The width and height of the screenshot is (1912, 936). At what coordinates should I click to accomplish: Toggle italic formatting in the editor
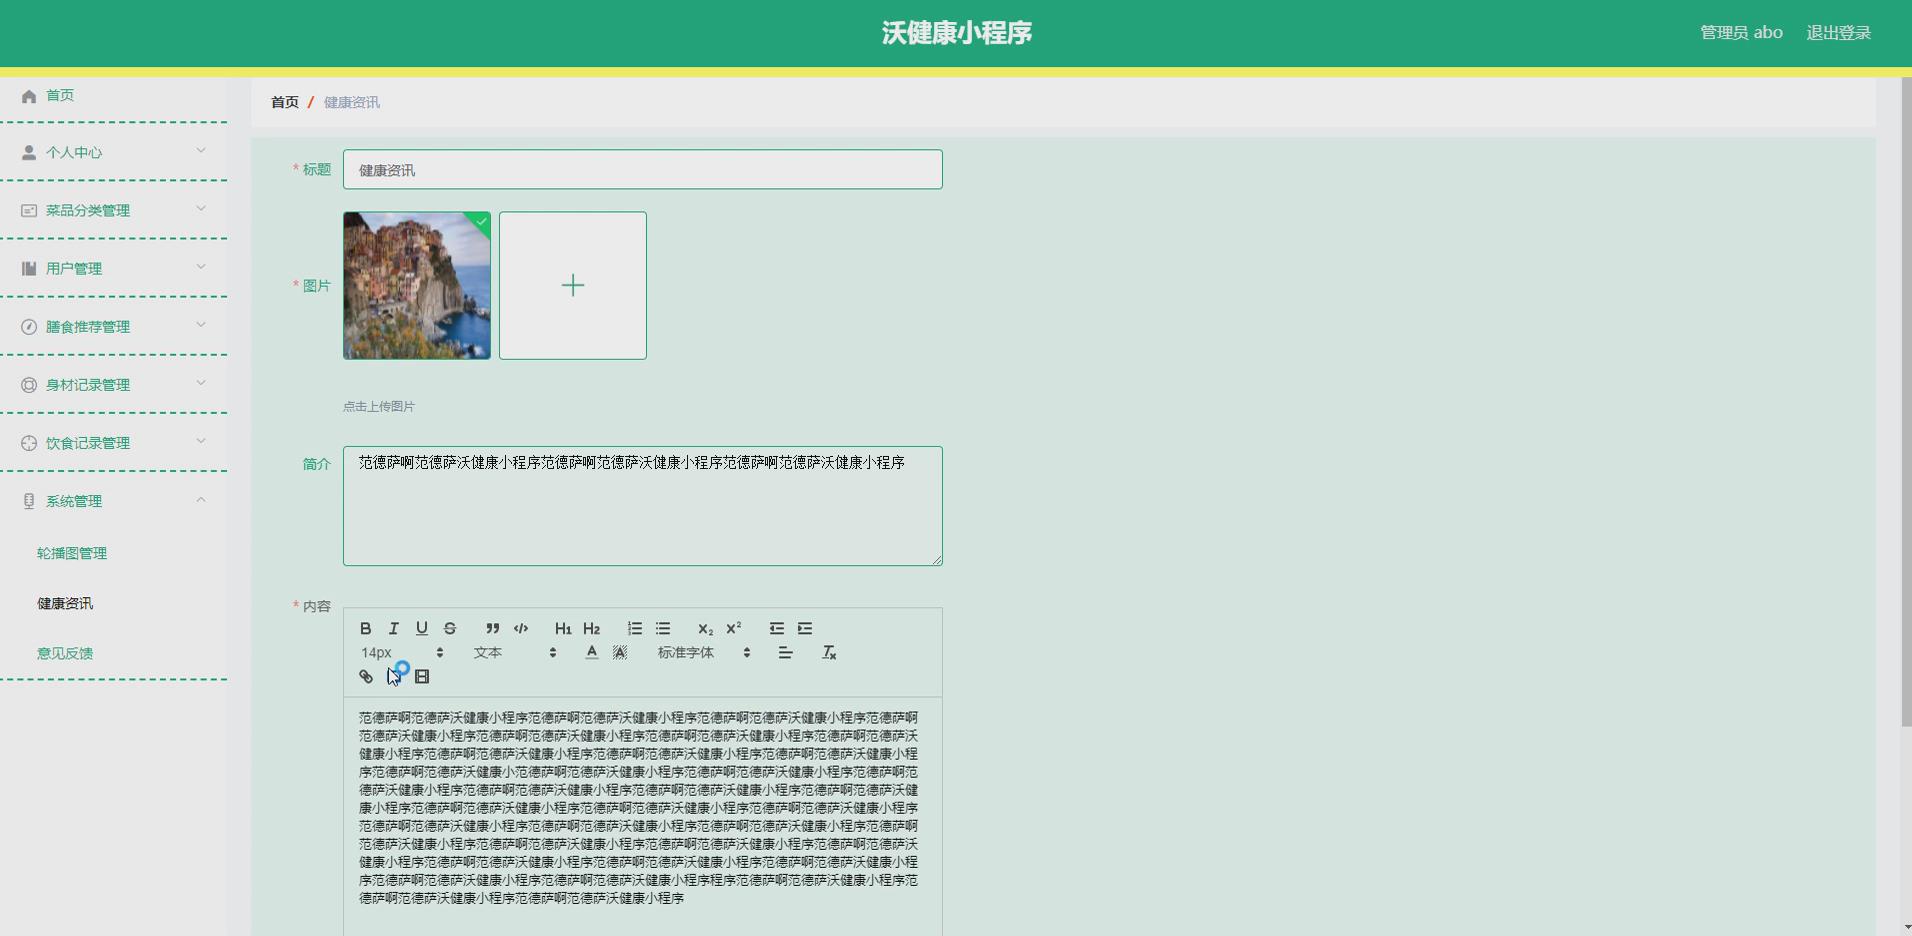coord(394,628)
